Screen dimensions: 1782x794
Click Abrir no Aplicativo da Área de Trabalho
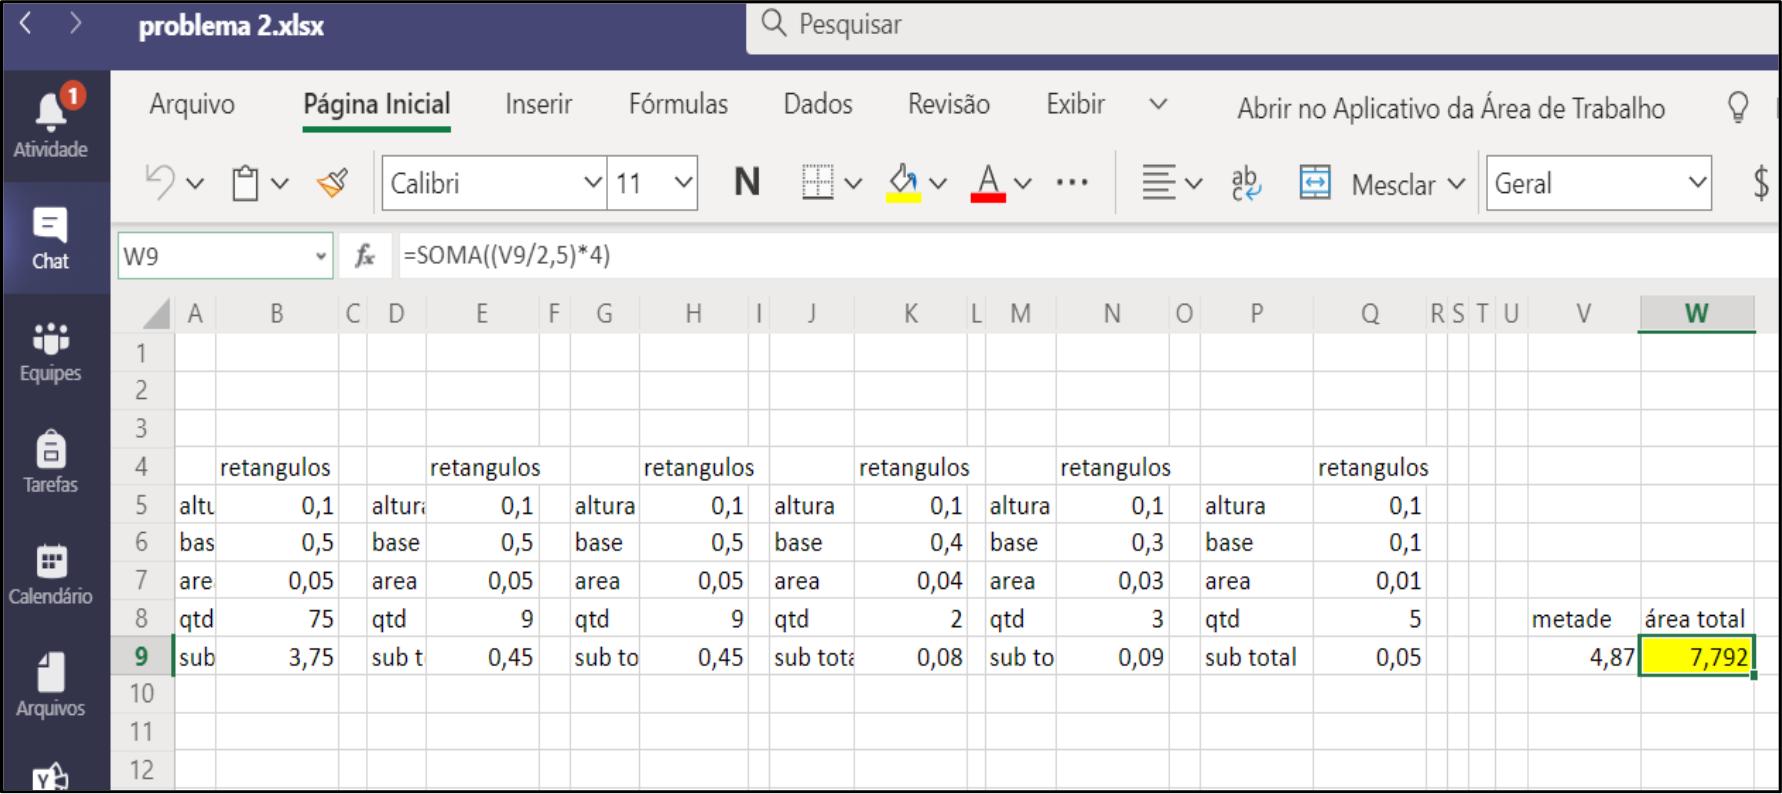(x=1450, y=108)
